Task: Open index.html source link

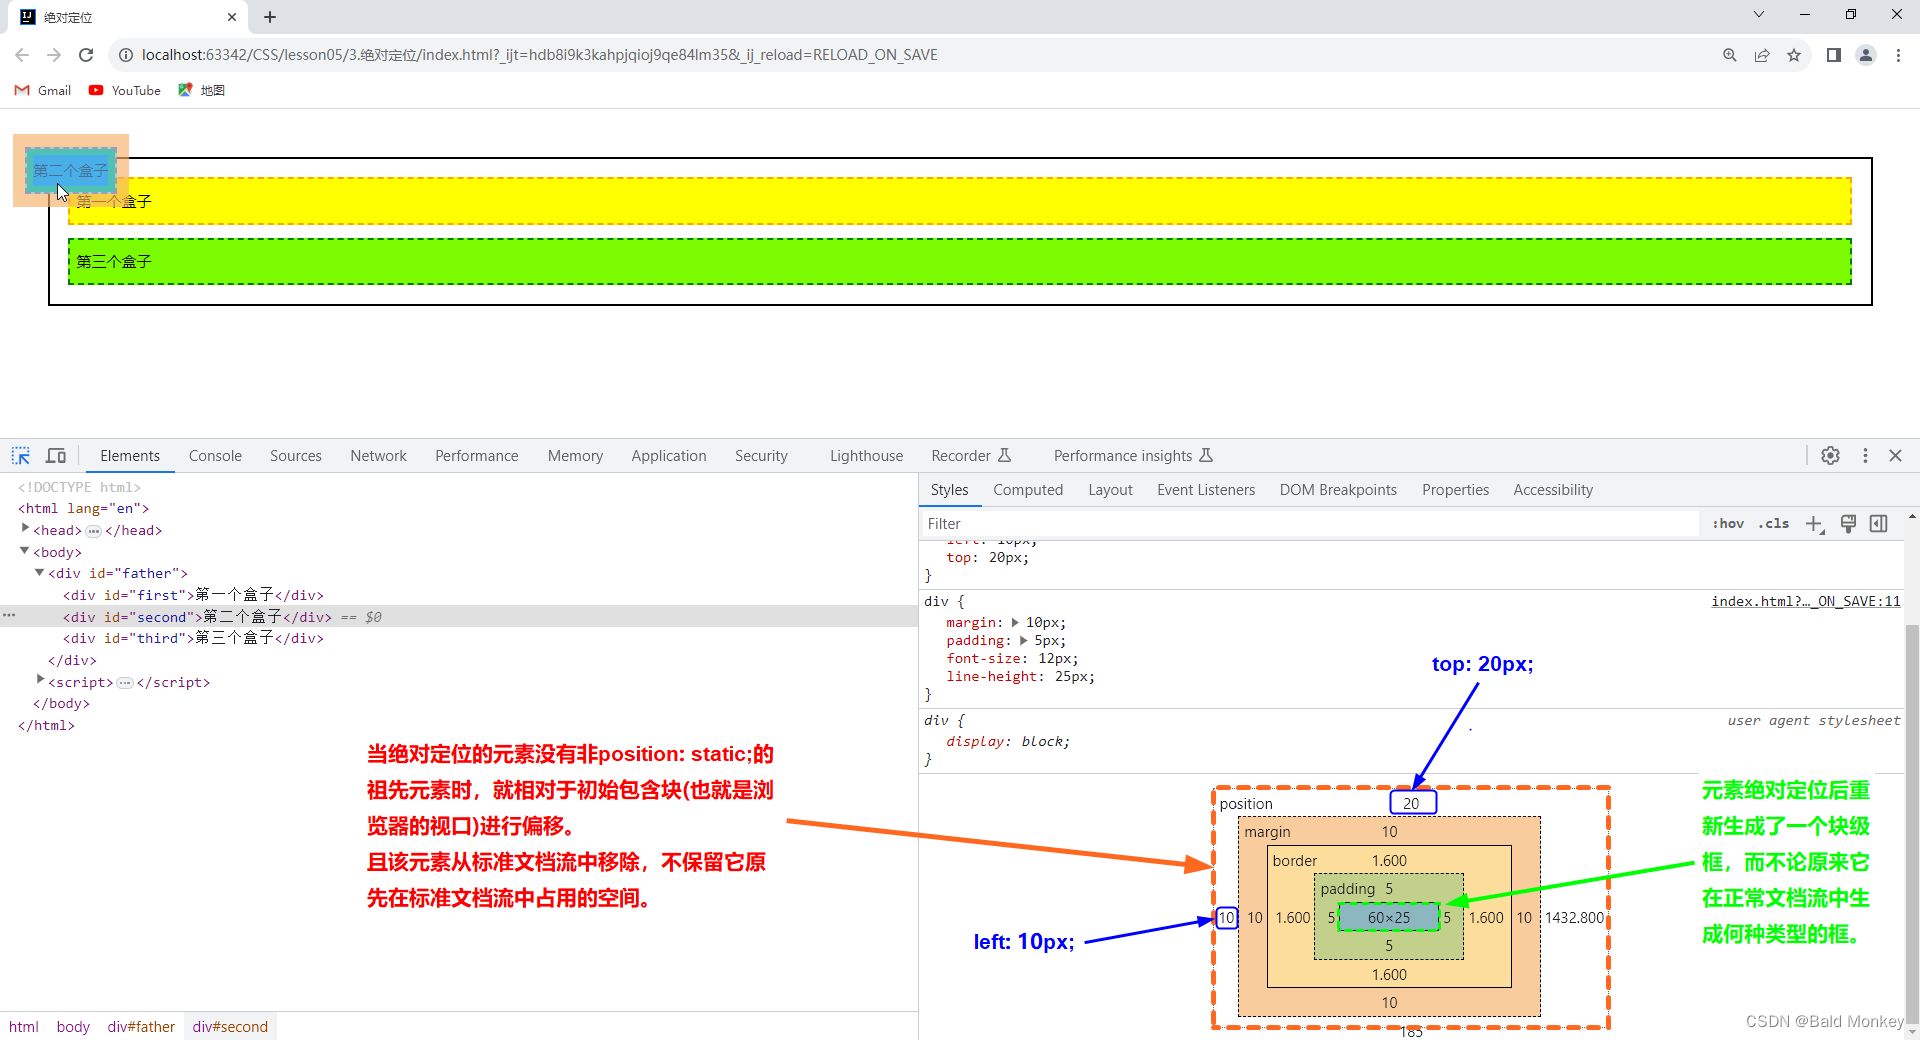Action: click(1805, 601)
